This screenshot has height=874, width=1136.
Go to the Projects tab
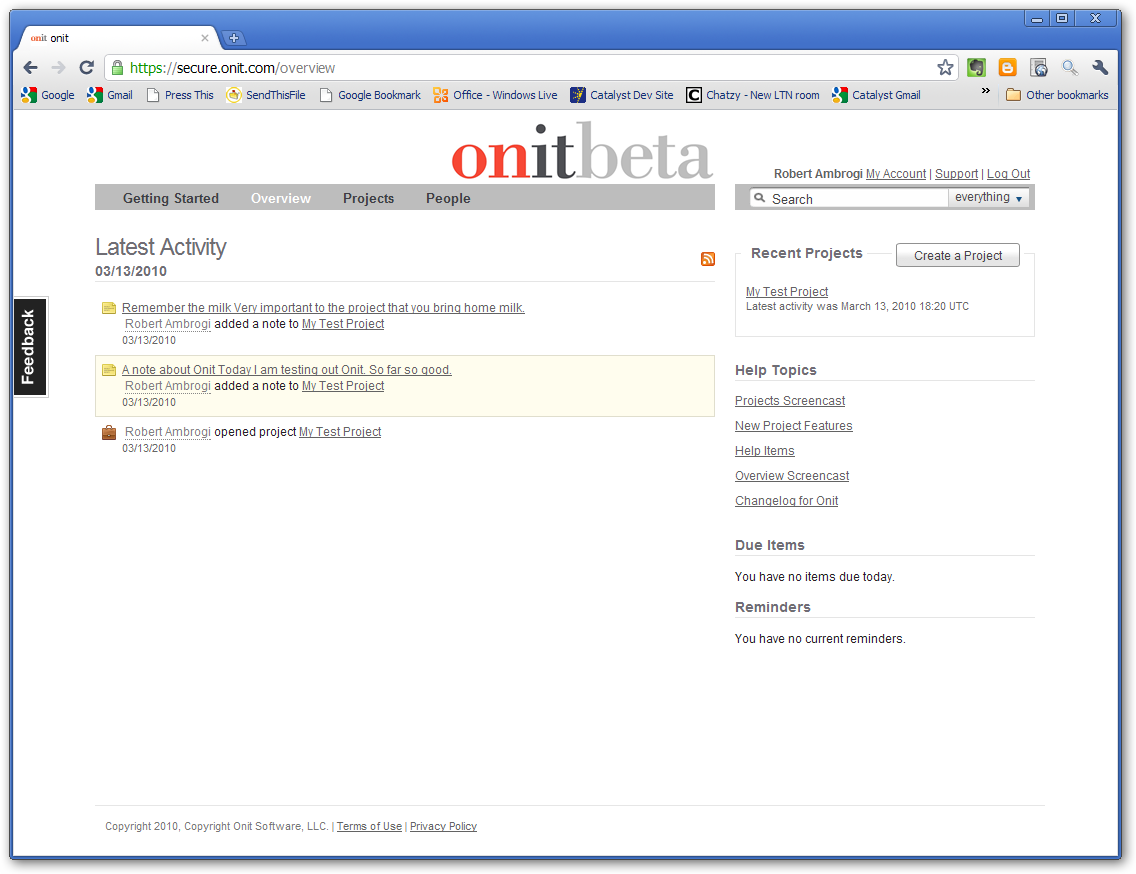coord(369,199)
